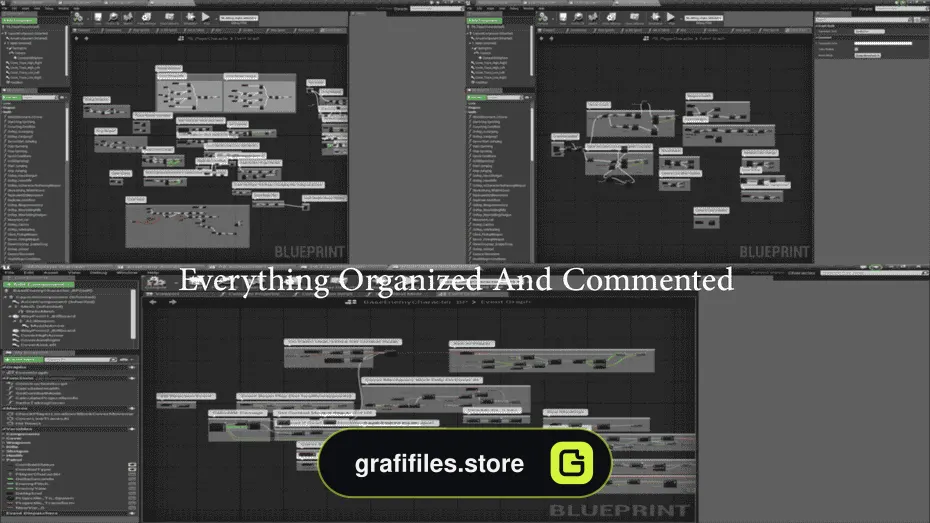This screenshot has width=930, height=523.
Task: Click Browse icon in top-right blueprint window
Action: click(x=578, y=18)
